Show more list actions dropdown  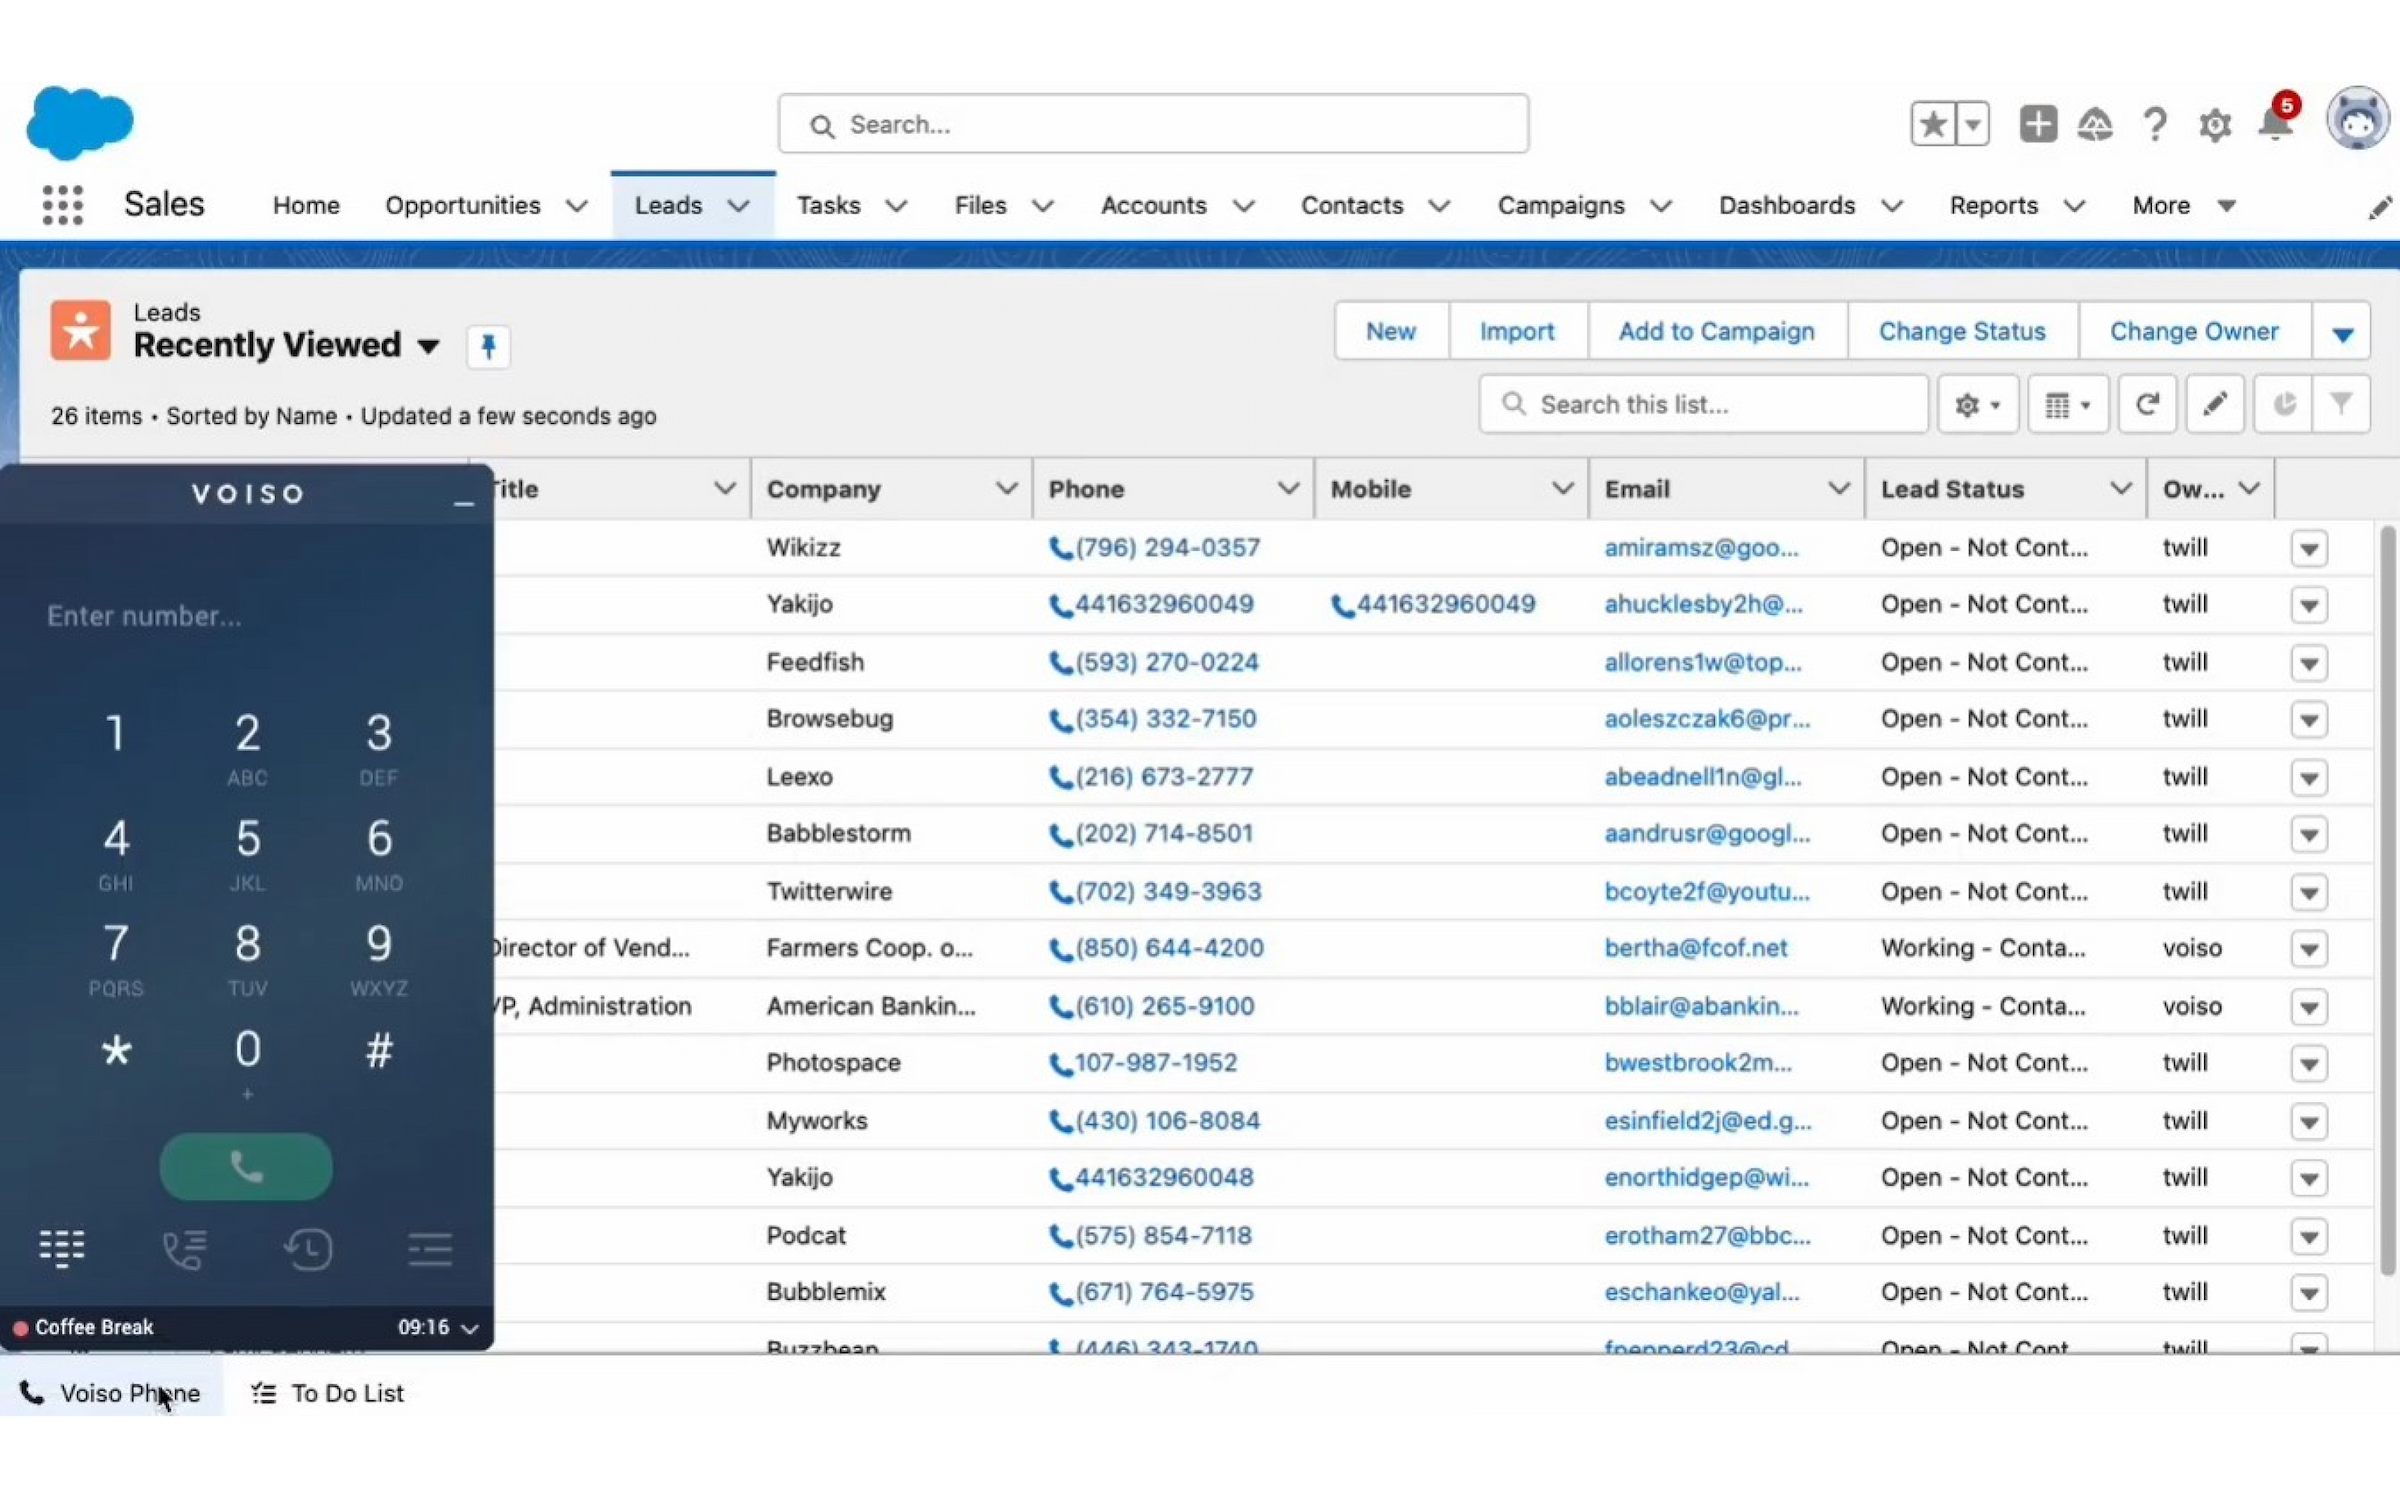pyautogui.click(x=2342, y=332)
